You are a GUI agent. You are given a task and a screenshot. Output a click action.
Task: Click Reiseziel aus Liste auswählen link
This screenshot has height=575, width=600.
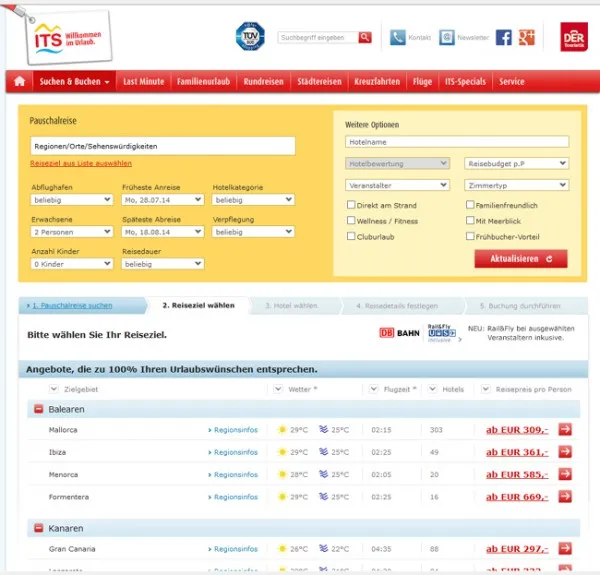[x=81, y=162]
